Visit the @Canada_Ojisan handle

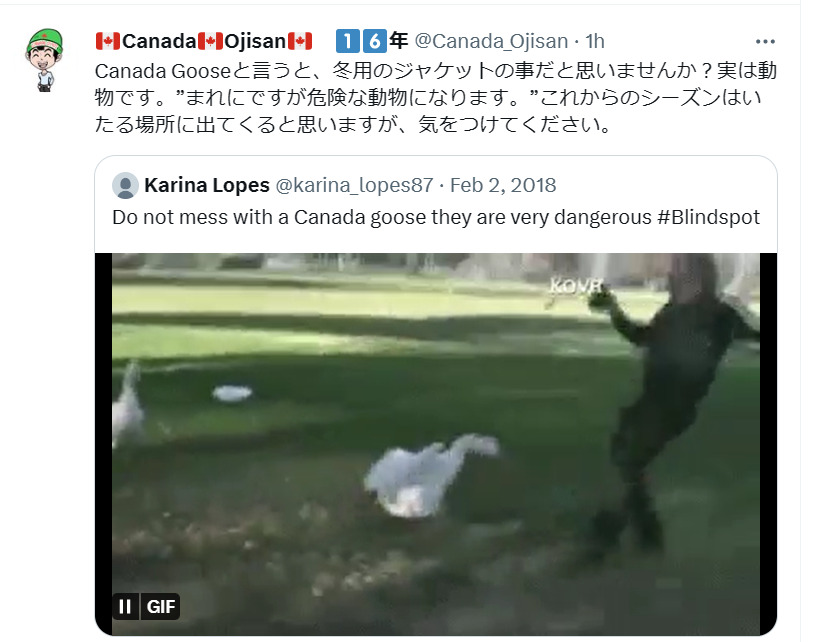click(x=491, y=41)
